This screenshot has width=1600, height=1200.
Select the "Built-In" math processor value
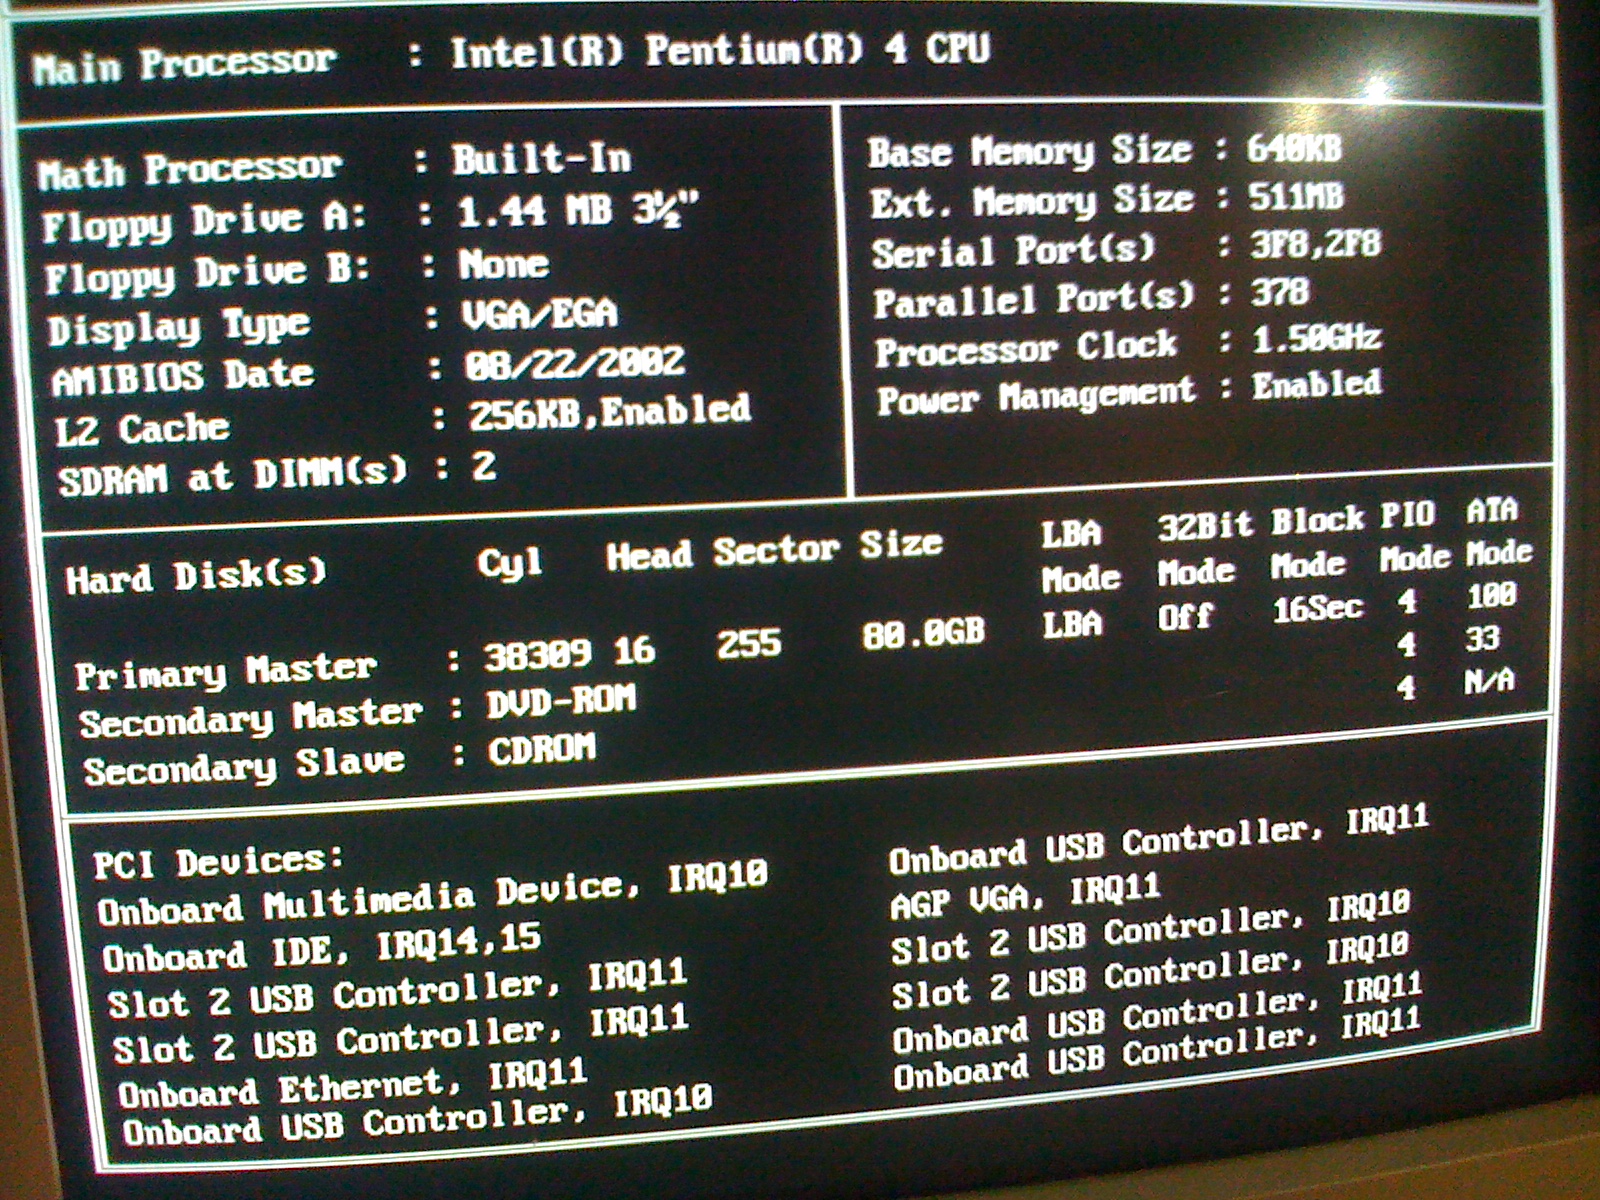(541, 159)
